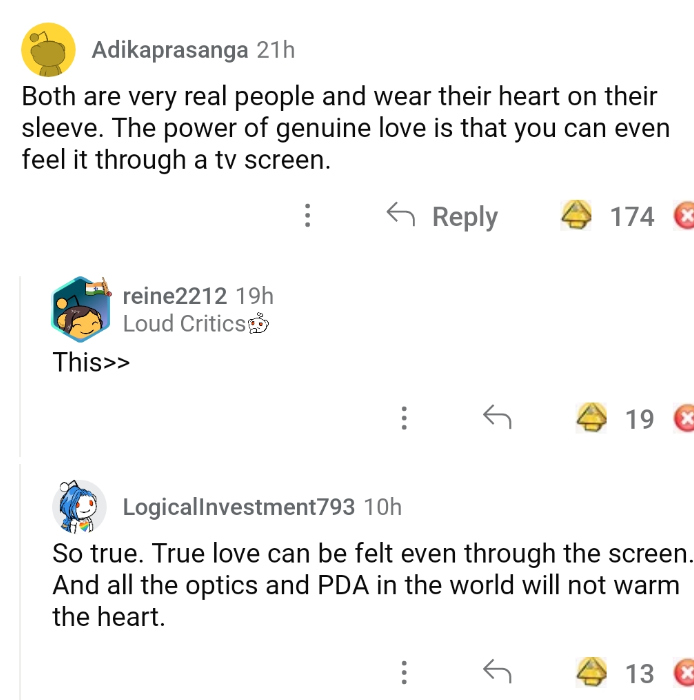Screen dimensions: 694x700
Task: Visit the Adikaprasanga username link
Action: [170, 49]
